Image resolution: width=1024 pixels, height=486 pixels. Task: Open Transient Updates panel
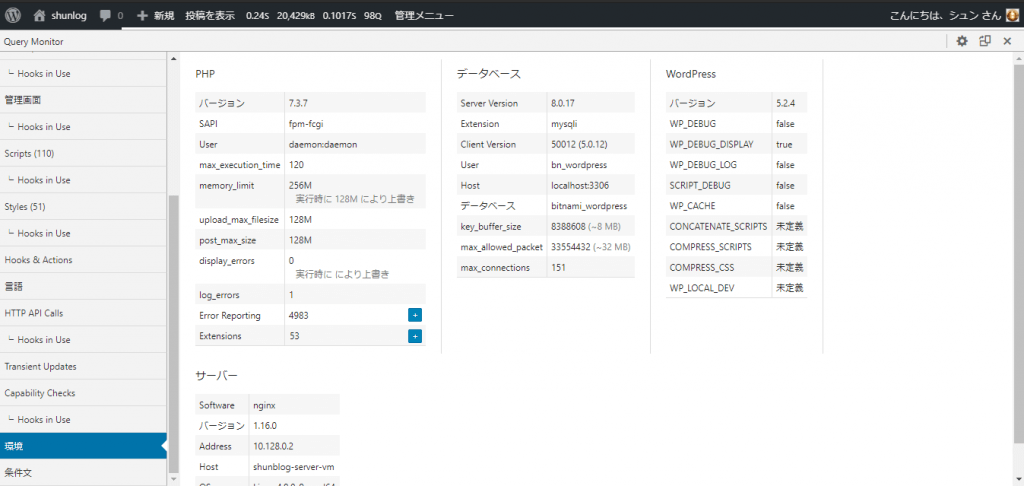point(84,366)
